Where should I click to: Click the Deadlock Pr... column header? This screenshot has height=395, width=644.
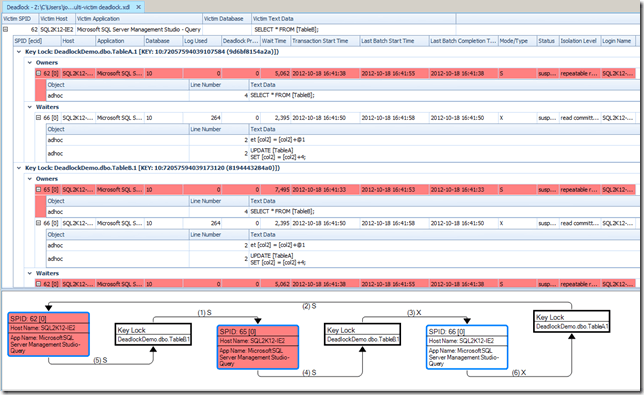click(241, 41)
